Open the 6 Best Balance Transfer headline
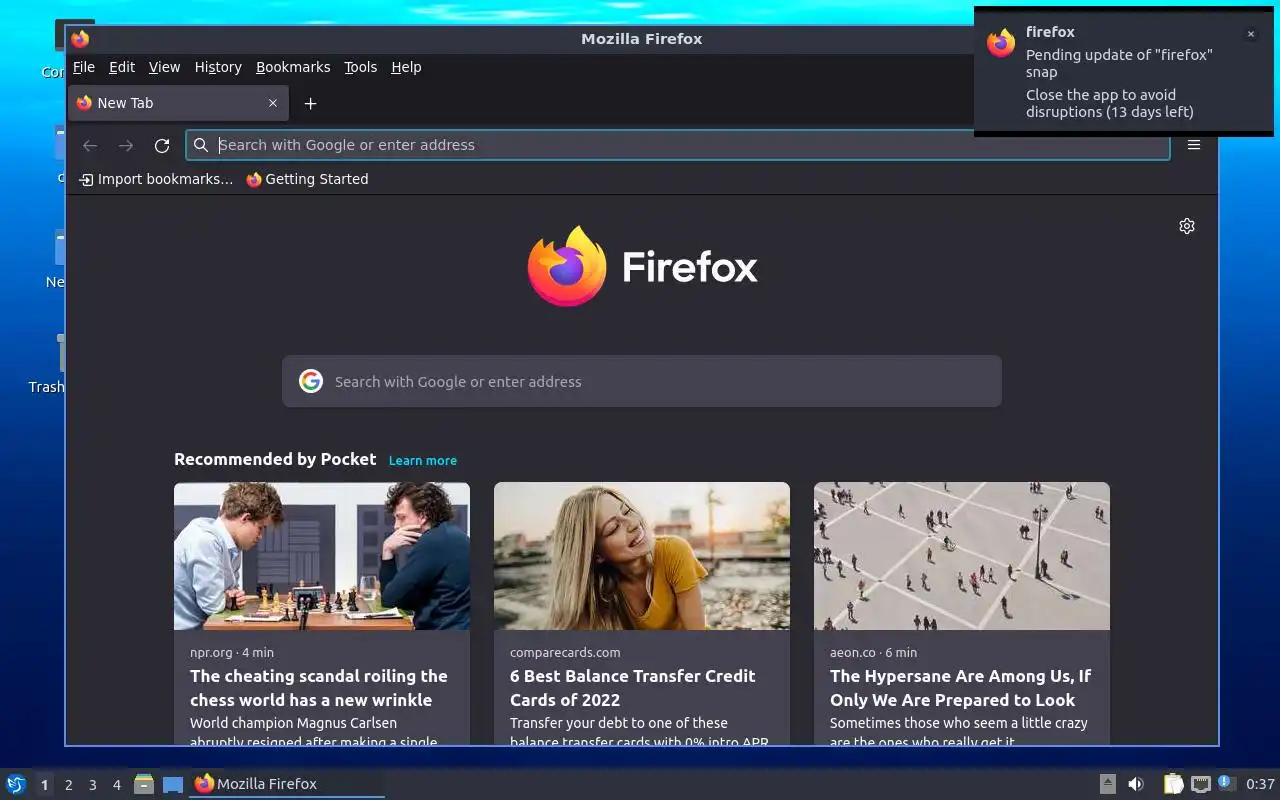1280x800 pixels. pos(633,688)
